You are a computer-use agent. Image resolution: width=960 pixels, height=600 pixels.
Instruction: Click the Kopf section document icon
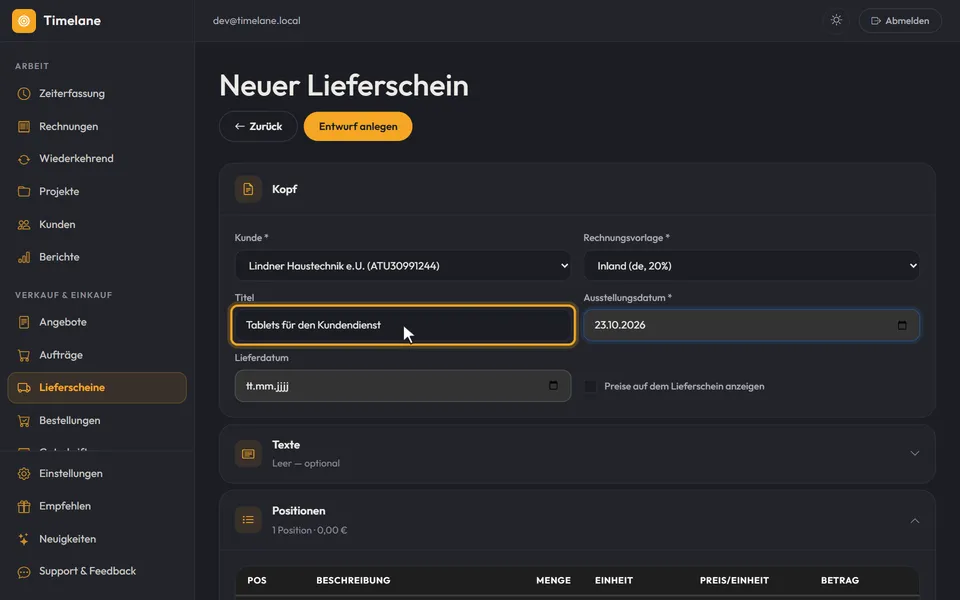click(x=248, y=189)
